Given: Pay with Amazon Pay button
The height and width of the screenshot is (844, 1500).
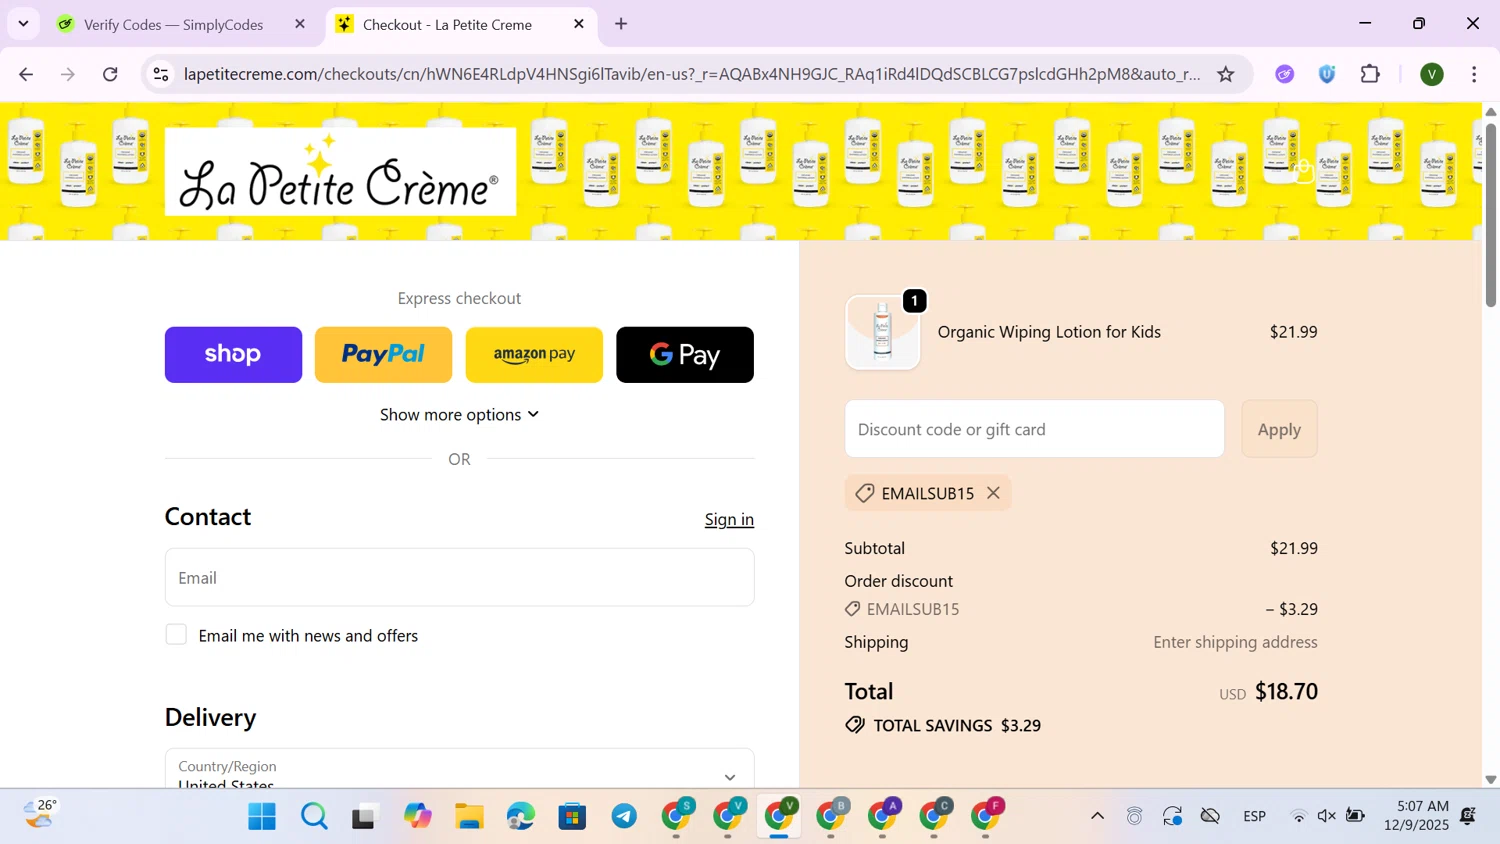Looking at the screenshot, I should point(534,355).
